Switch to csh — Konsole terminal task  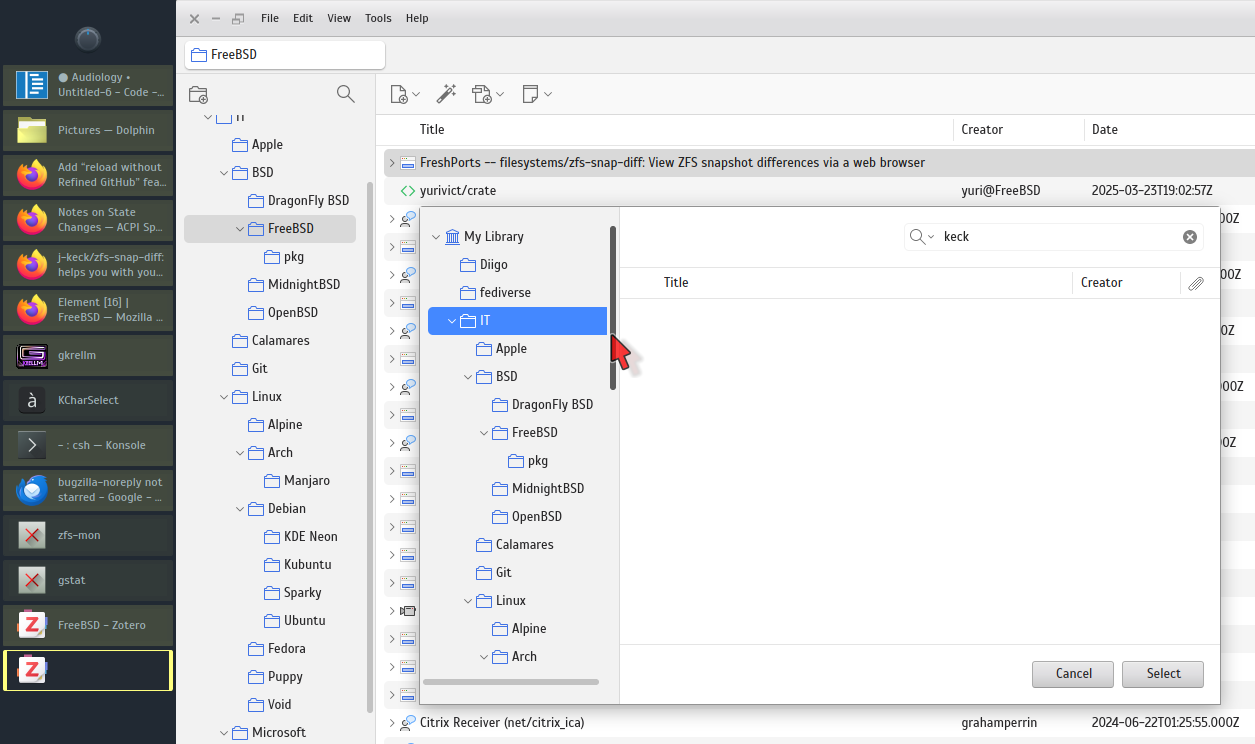[x=88, y=445]
